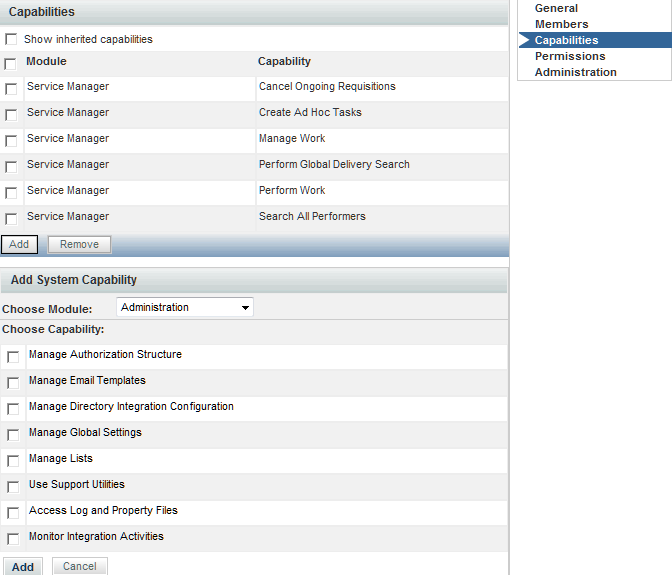Tick Manage Authorization Structure capability
The height and width of the screenshot is (575, 672).
click(x=13, y=357)
